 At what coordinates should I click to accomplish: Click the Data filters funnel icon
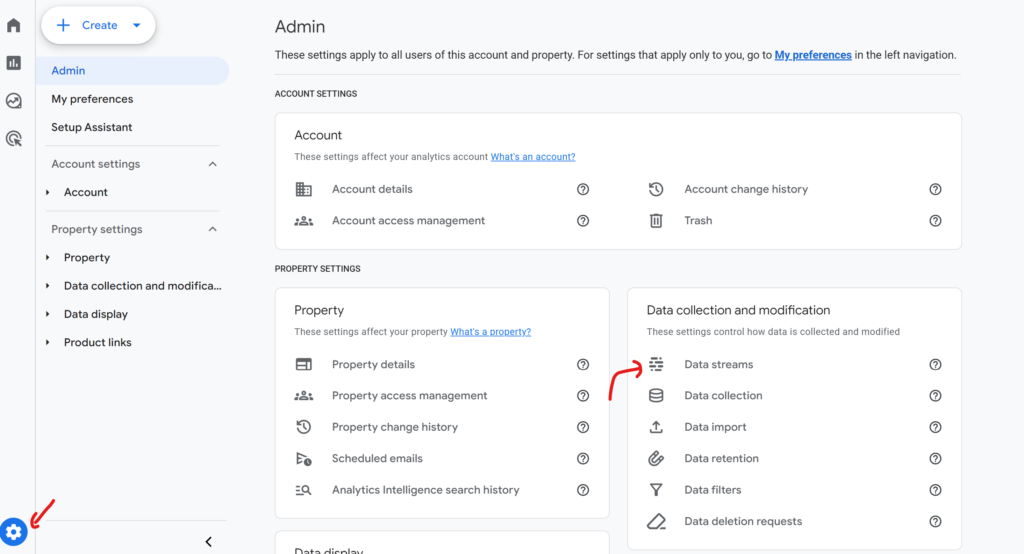click(x=656, y=490)
